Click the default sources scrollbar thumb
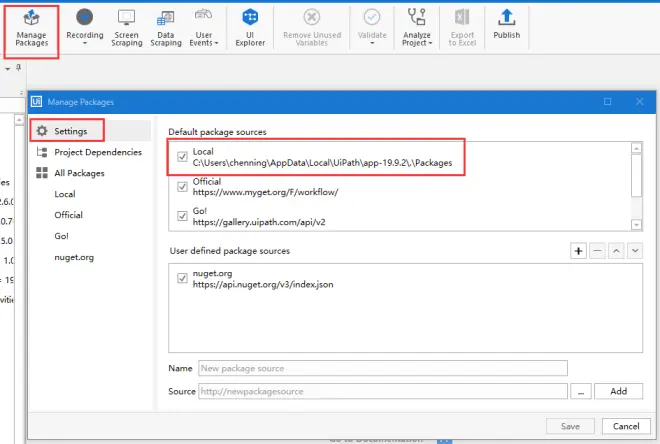Screen dimensions: 660x444 pos(636,175)
